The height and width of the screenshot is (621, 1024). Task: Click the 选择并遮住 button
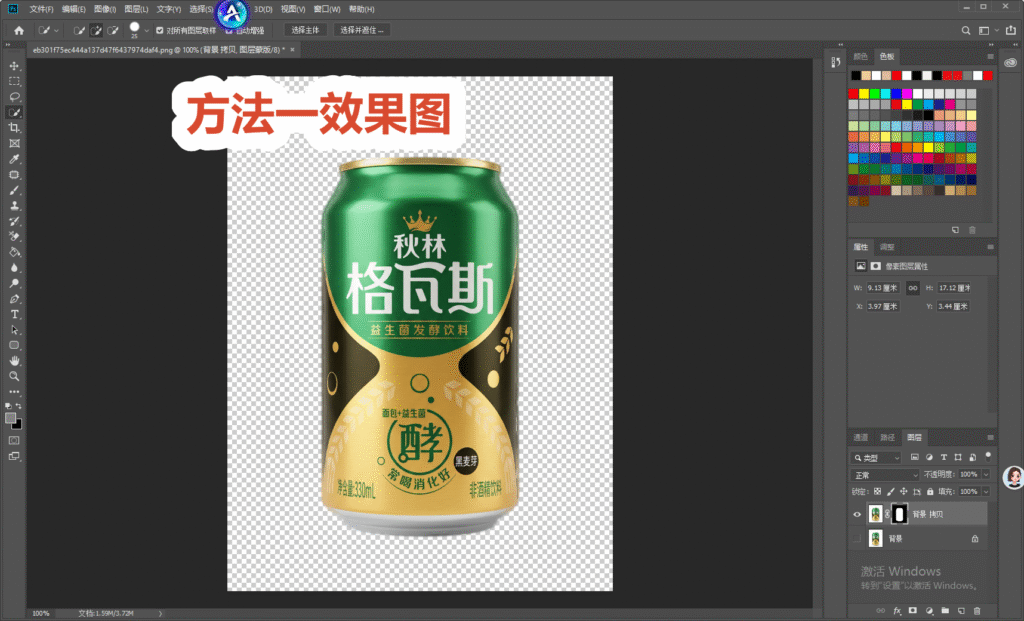[362, 30]
